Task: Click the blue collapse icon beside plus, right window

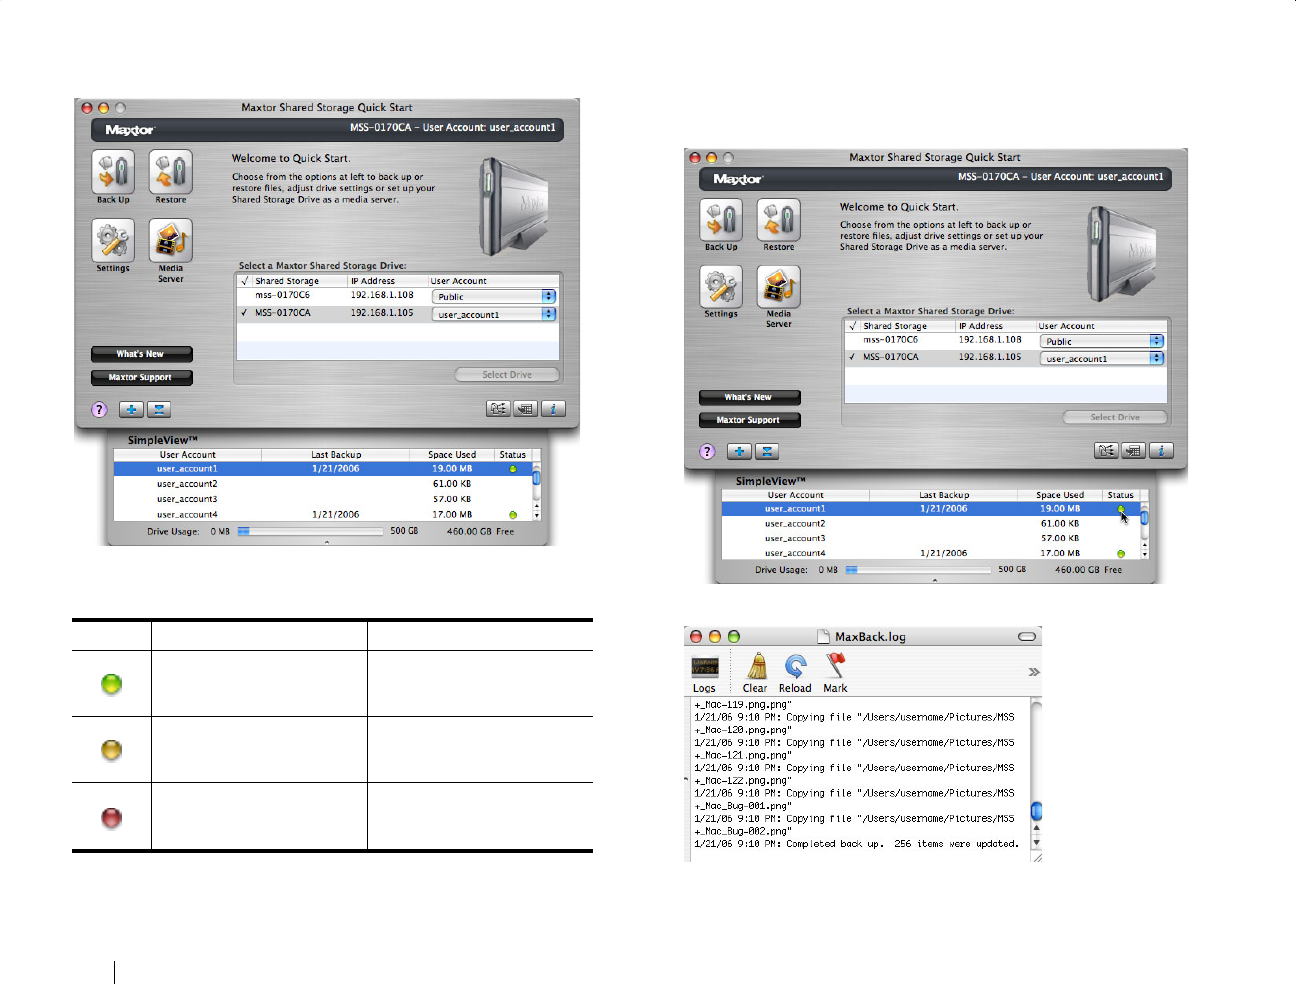Action: pyautogui.click(x=767, y=451)
